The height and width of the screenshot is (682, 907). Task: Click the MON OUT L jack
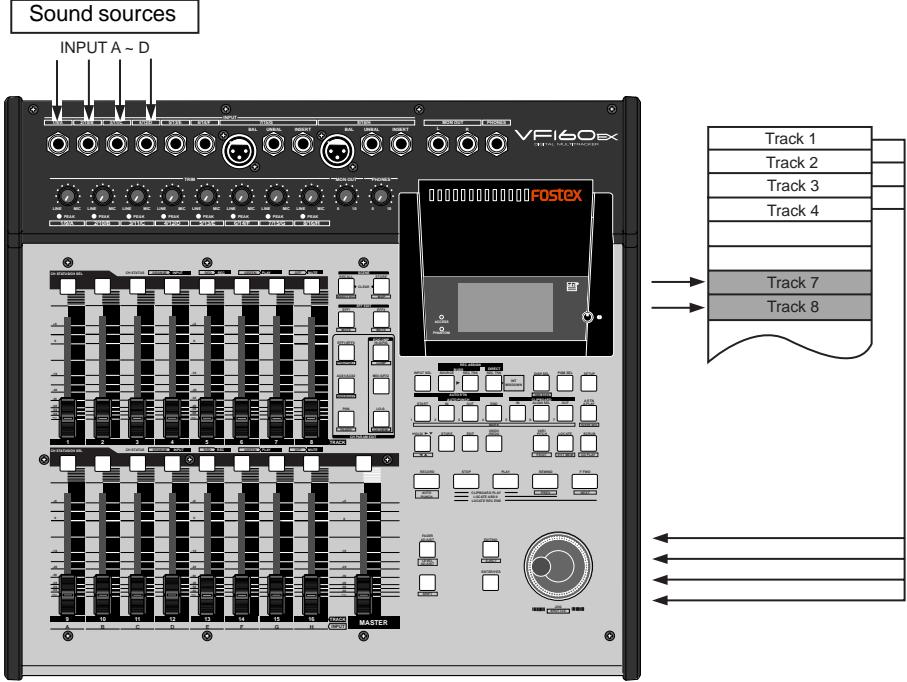click(438, 143)
